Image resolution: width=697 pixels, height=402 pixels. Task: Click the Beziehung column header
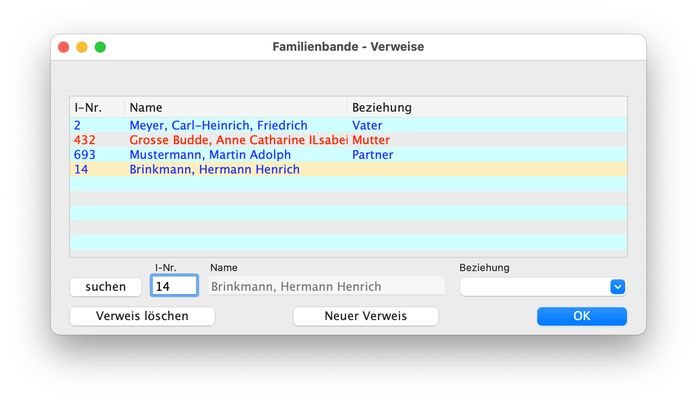tap(486, 107)
